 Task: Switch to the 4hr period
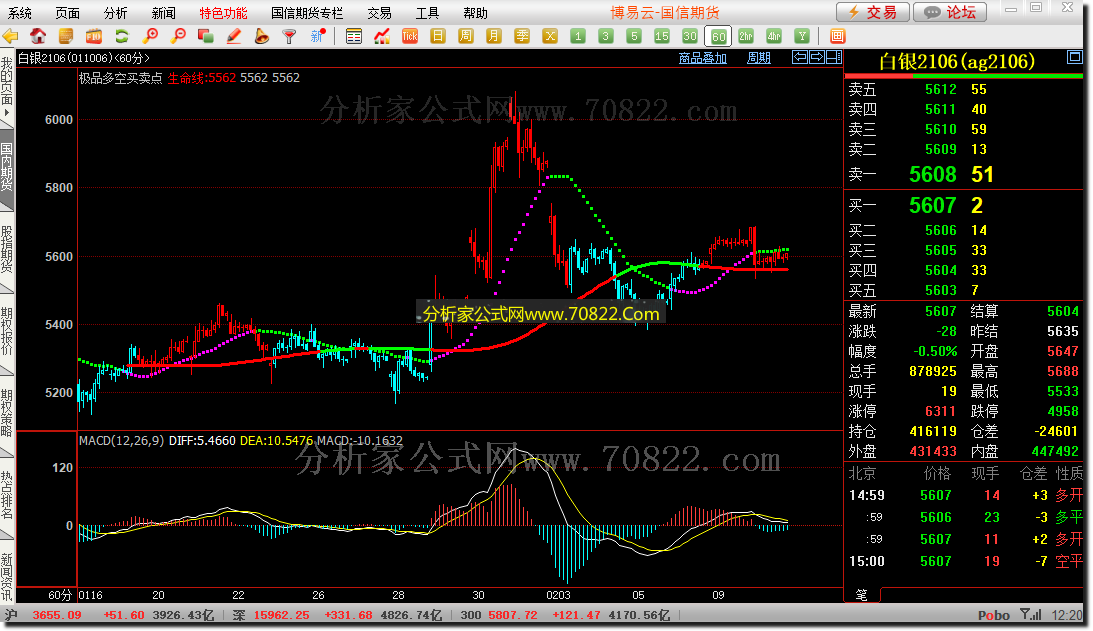774,36
